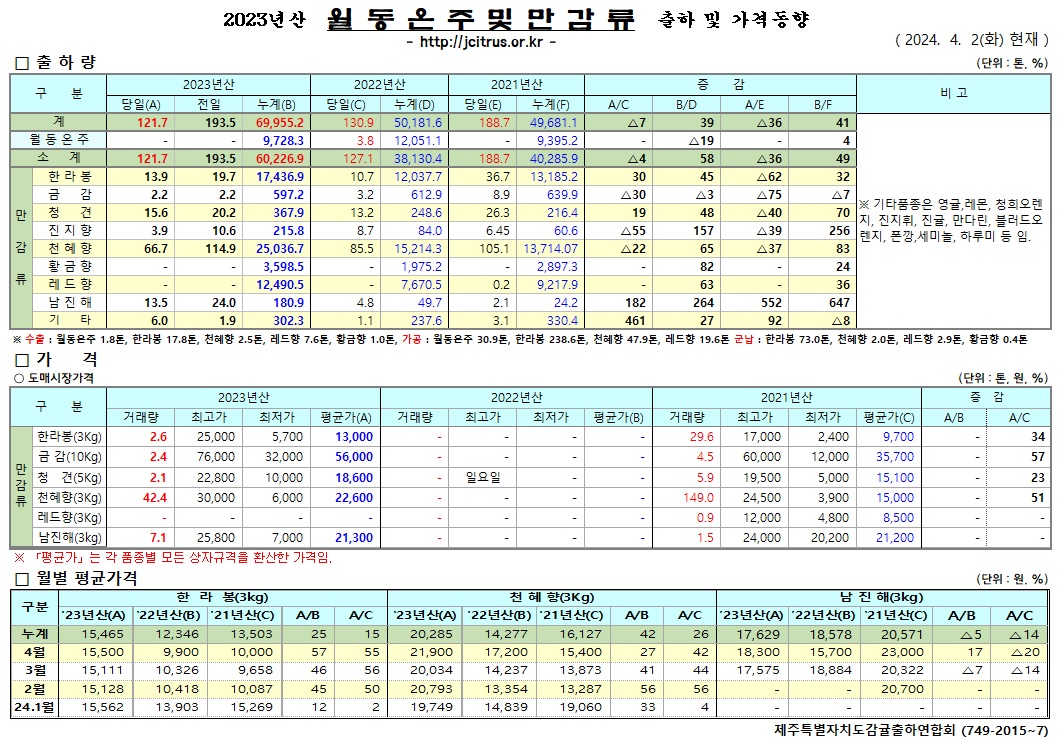
Task: Click the 황금향 row label
Action: click(x=70, y=267)
